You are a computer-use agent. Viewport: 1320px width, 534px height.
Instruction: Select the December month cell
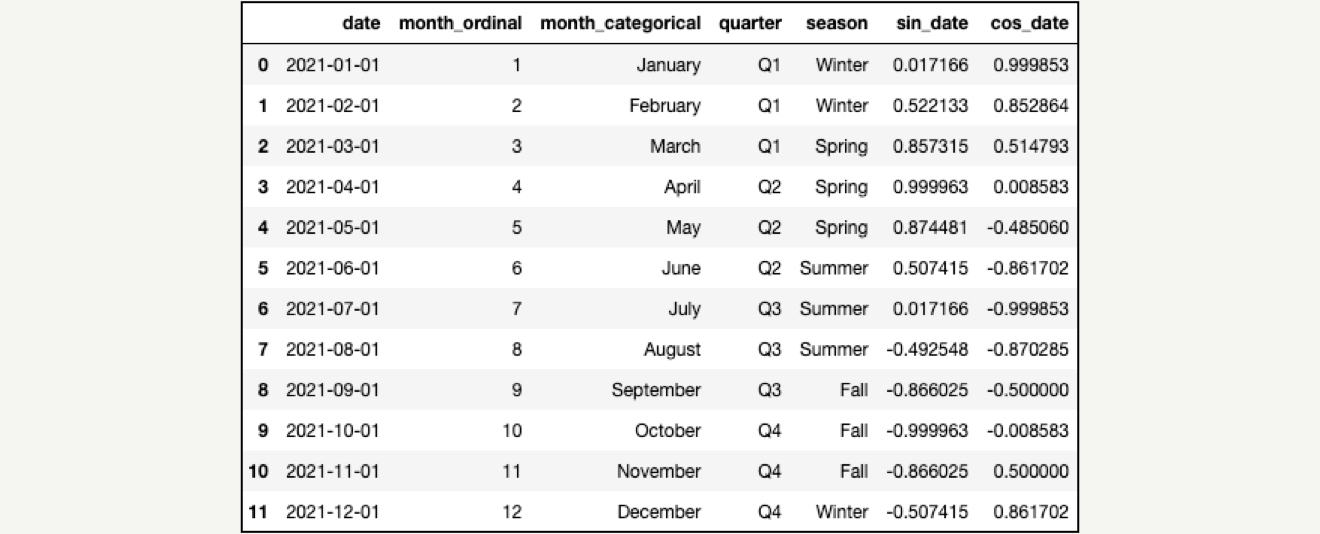pos(659,512)
